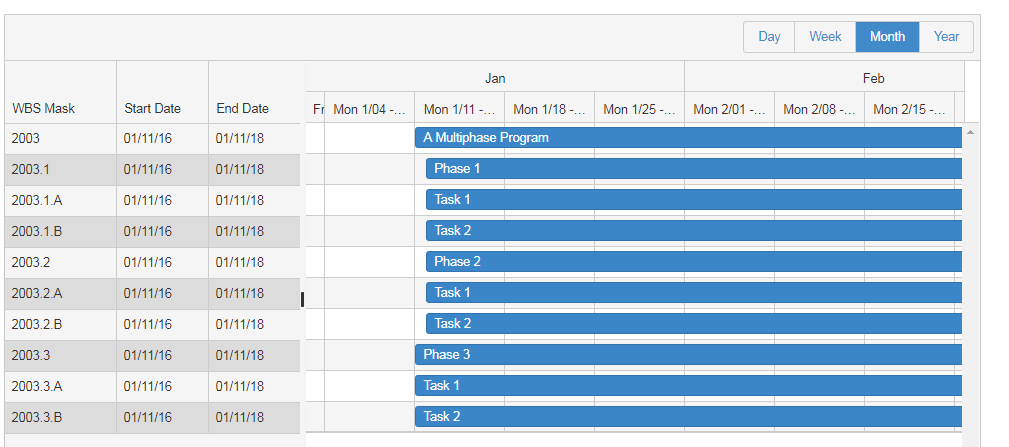Viewport: 1009px width, 447px height.
Task: Click the Mon 1/11 week header
Action: [459, 109]
